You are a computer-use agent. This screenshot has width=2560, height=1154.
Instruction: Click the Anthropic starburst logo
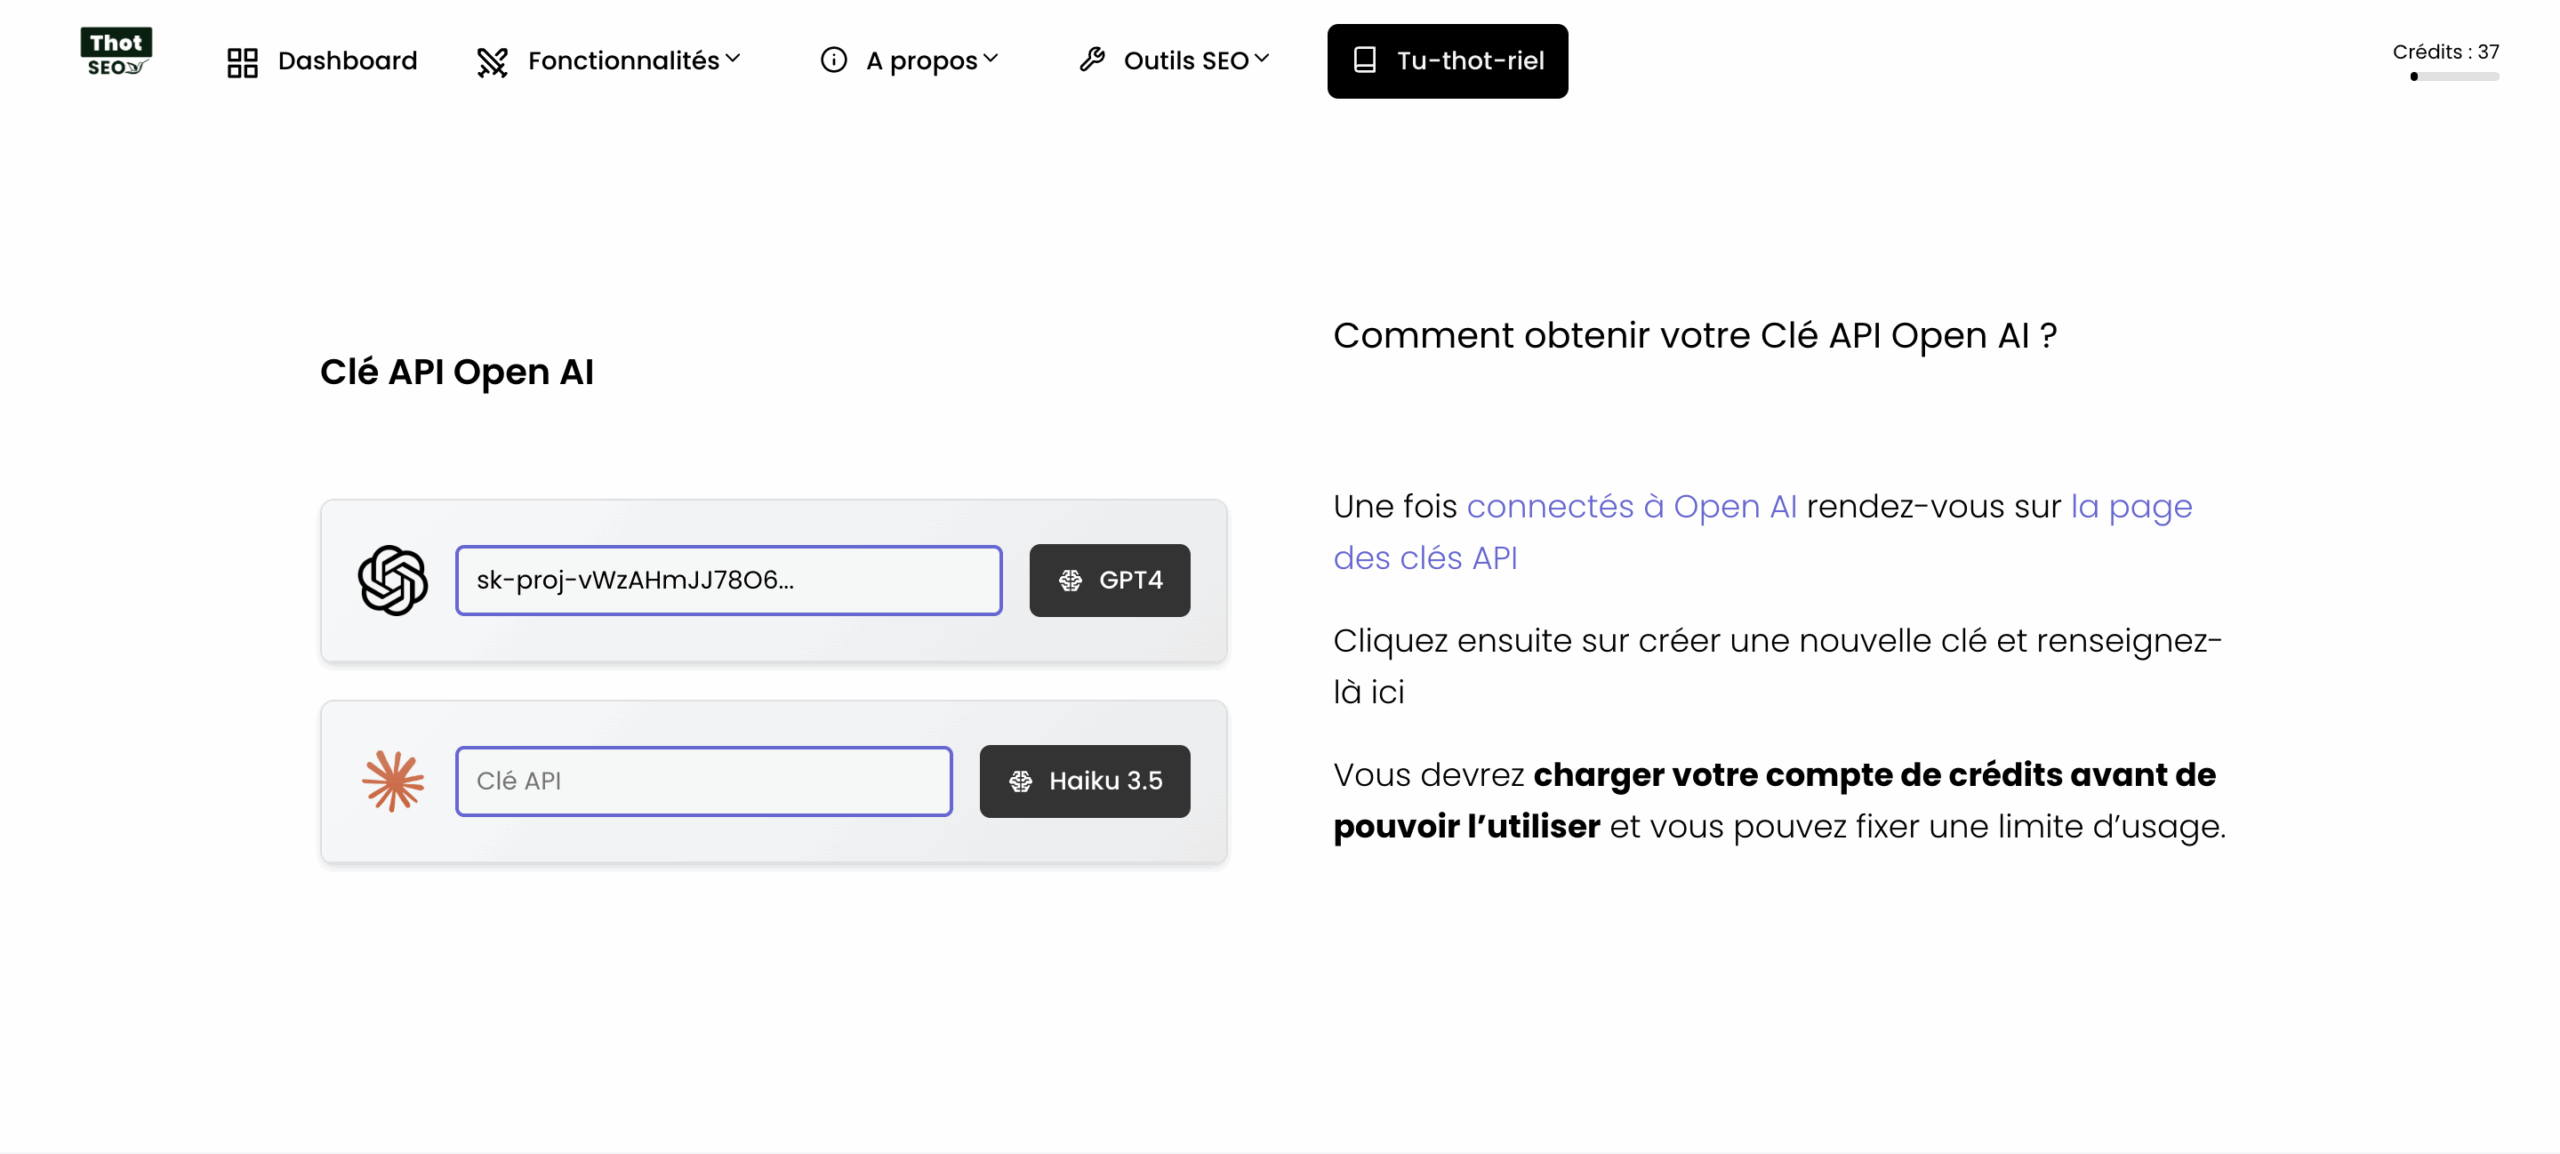(x=393, y=781)
